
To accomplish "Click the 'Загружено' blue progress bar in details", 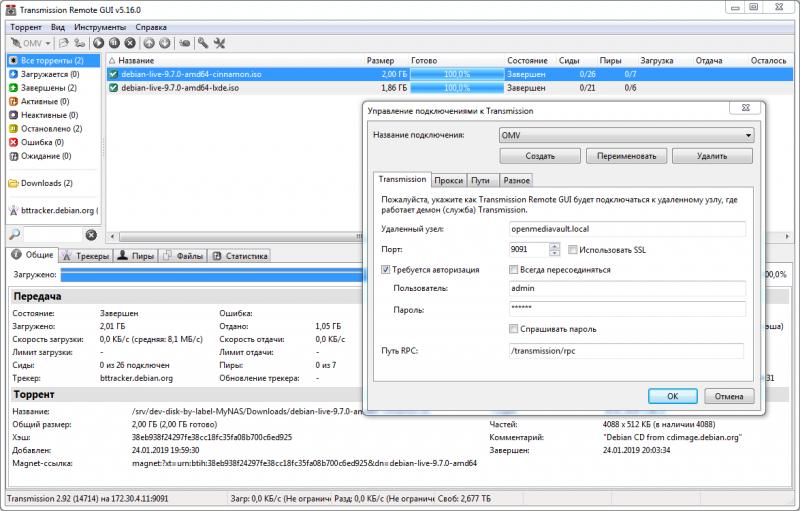I will pyautogui.click(x=211, y=275).
